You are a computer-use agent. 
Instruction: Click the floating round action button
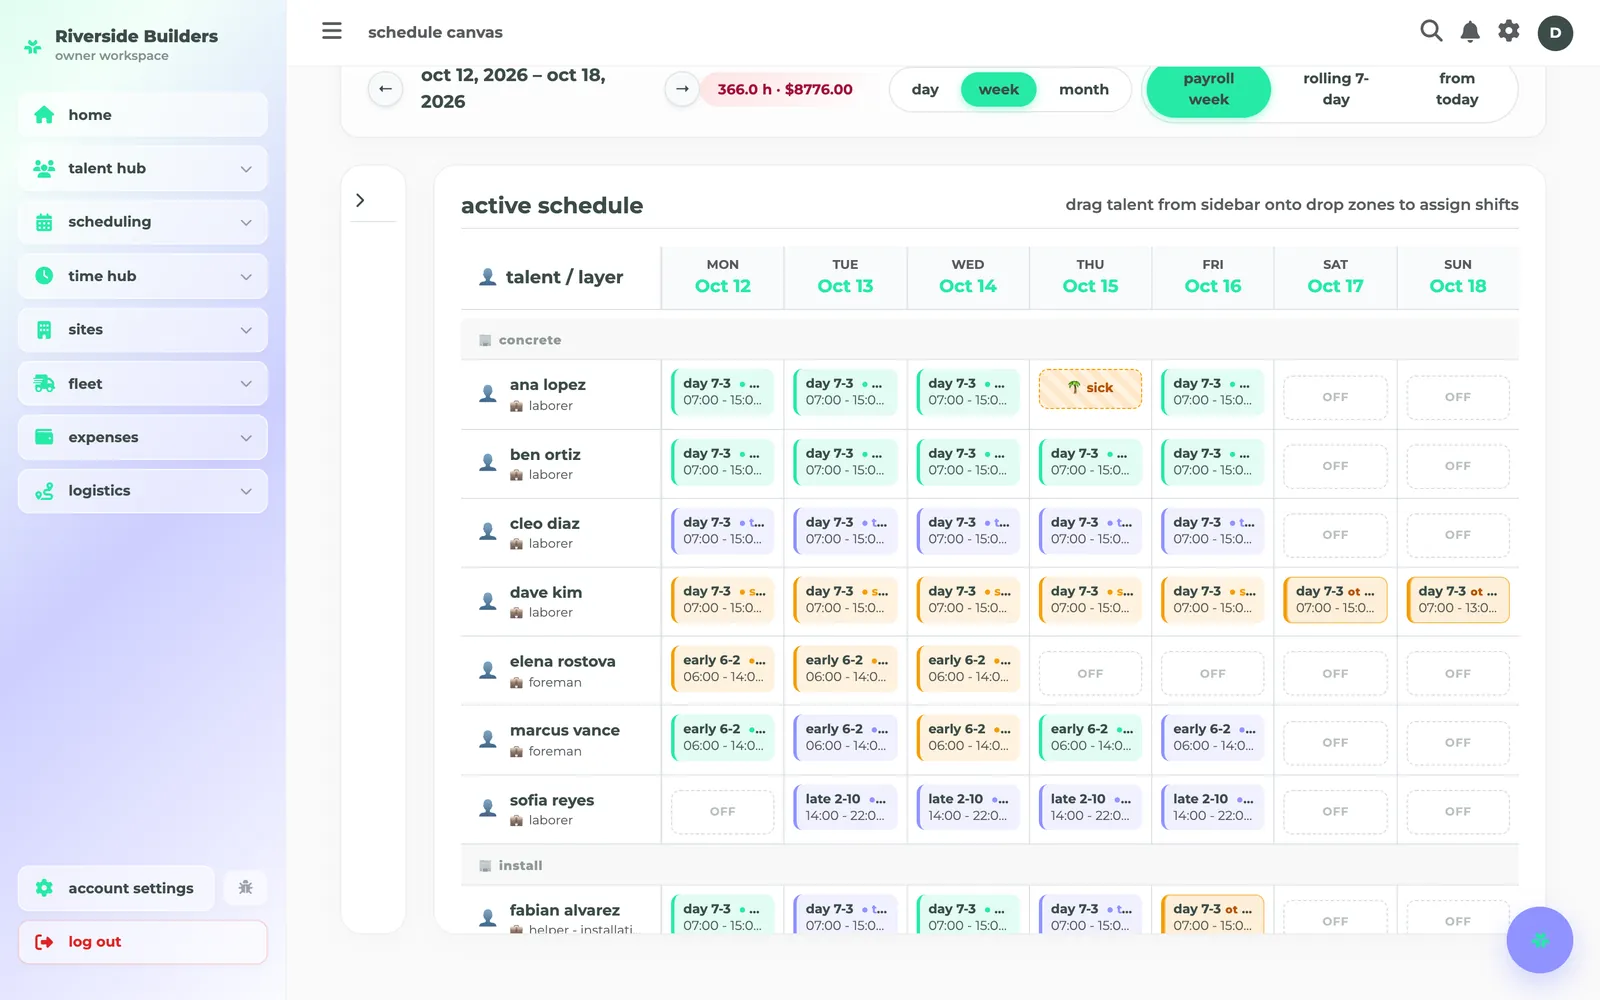coord(1540,940)
